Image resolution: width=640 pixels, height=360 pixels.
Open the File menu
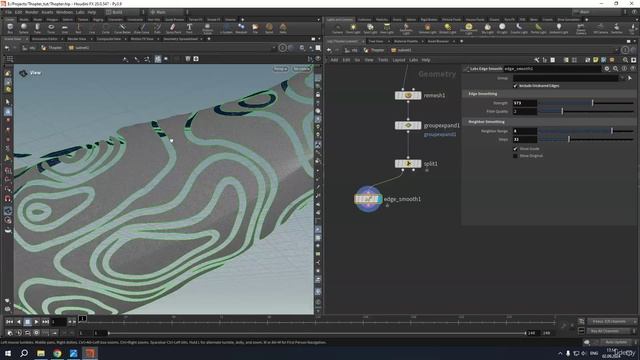(9, 12)
